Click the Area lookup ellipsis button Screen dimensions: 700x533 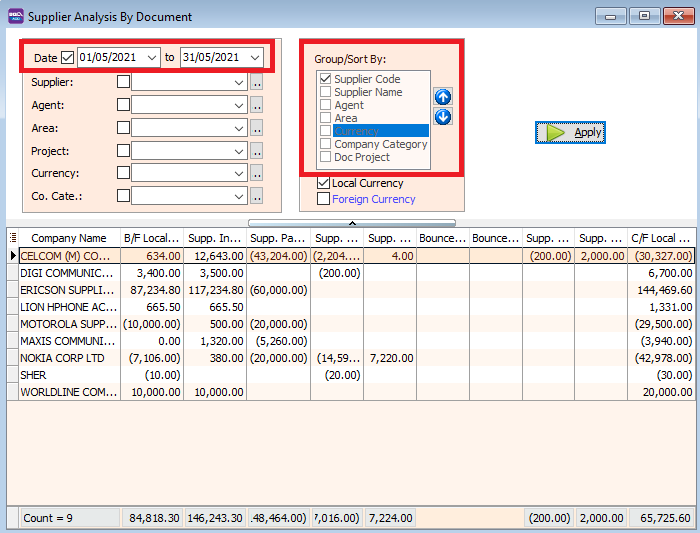257,128
